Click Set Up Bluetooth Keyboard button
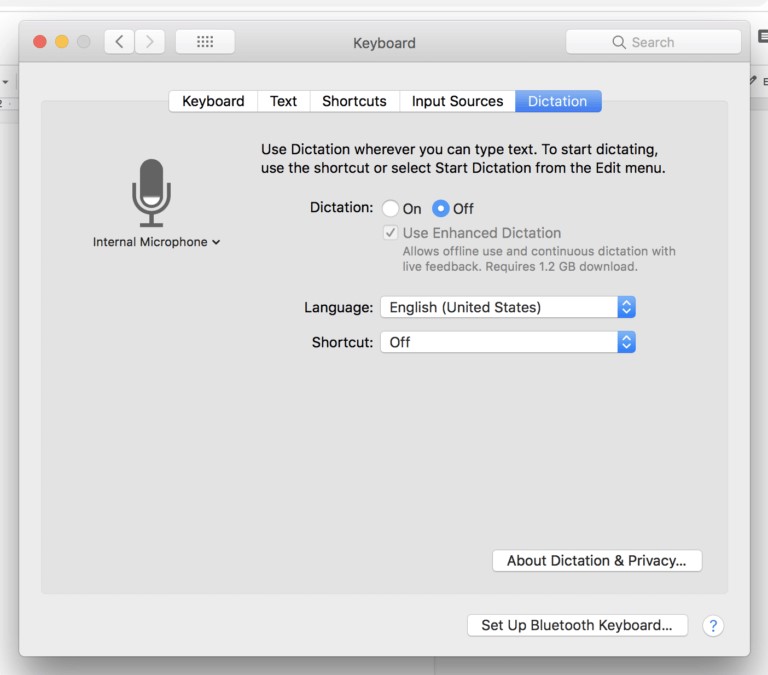 pyautogui.click(x=577, y=625)
